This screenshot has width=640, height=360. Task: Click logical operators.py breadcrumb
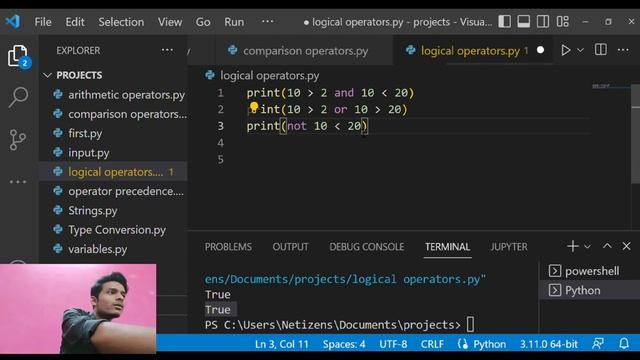point(269,76)
